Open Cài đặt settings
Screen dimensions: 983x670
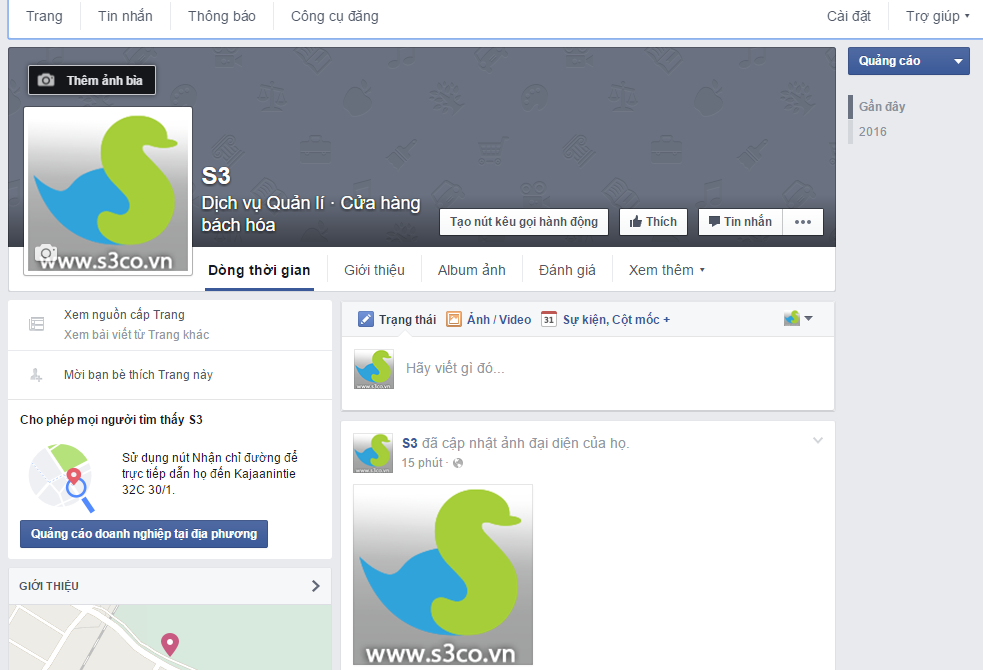click(849, 16)
